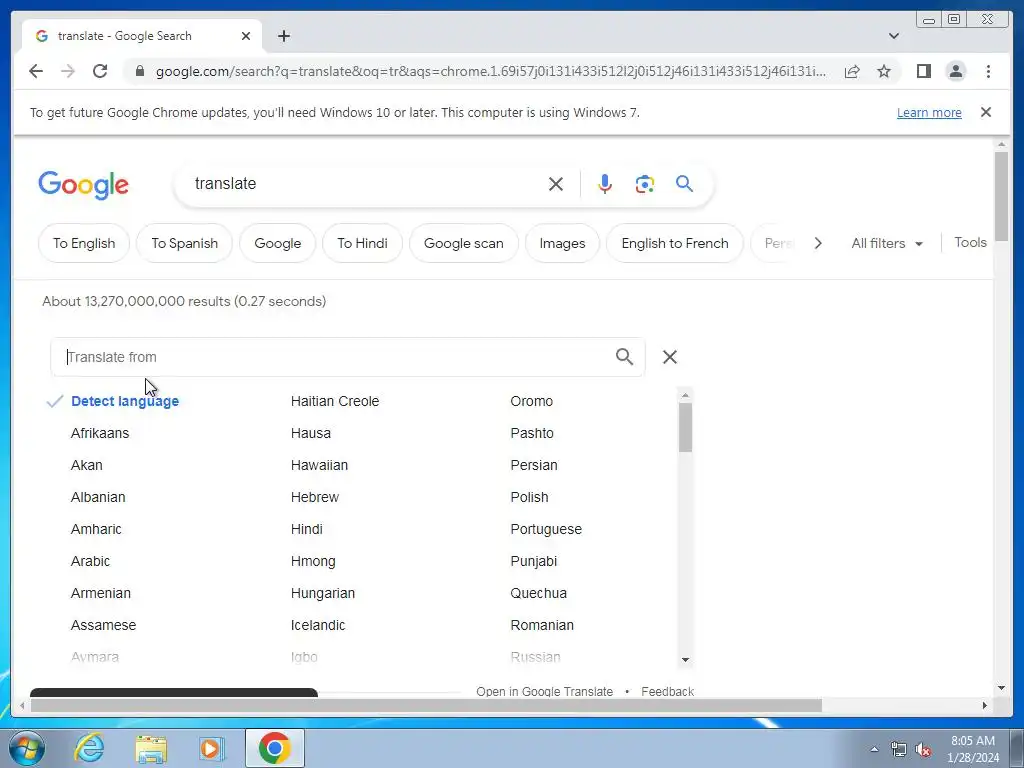Click the language list scrollbar down arrow
The height and width of the screenshot is (768, 1024).
pos(685,660)
